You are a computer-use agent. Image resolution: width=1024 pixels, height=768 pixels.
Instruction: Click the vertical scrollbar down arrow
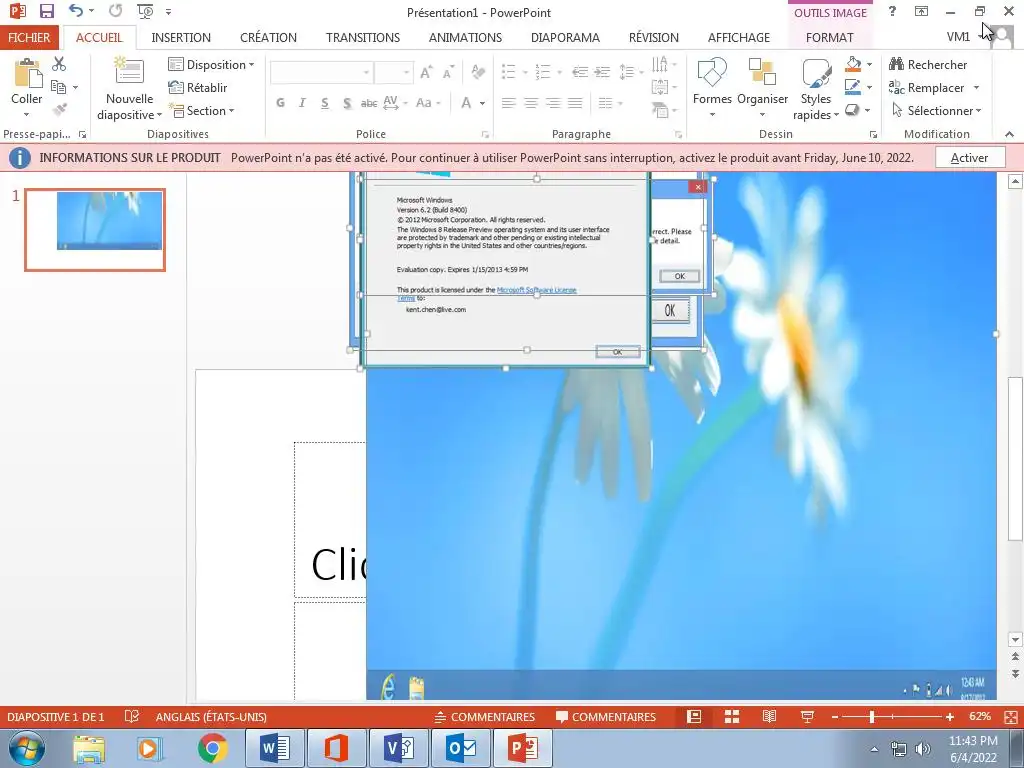point(1015,639)
